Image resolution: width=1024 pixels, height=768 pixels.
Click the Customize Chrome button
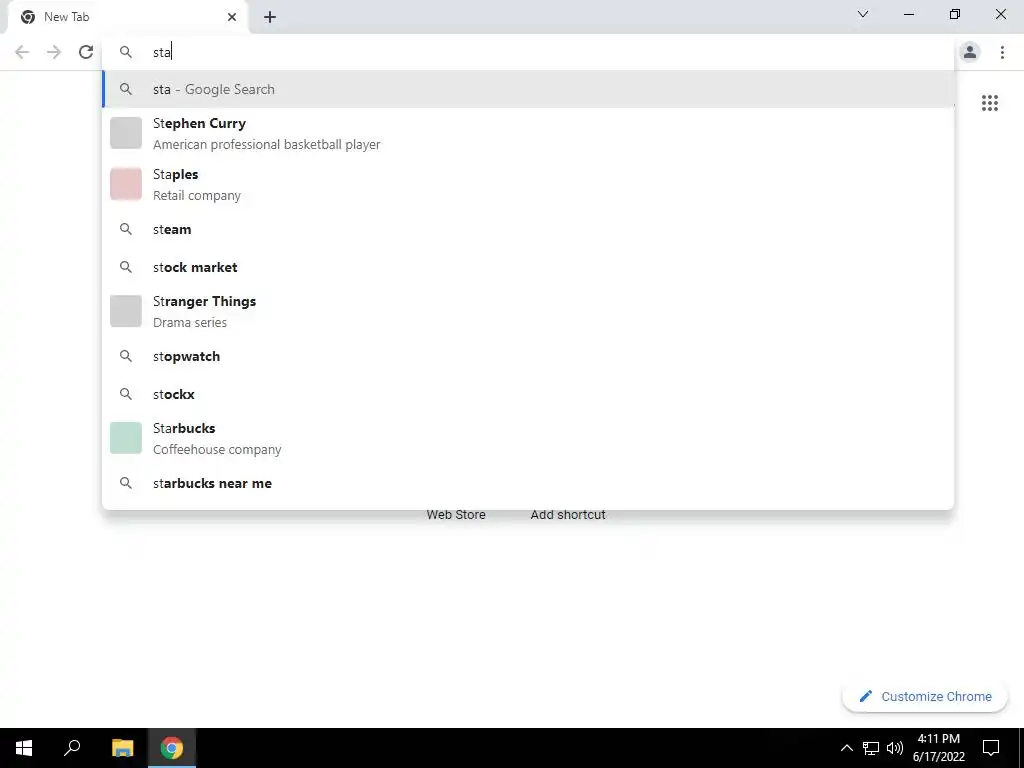coord(925,696)
